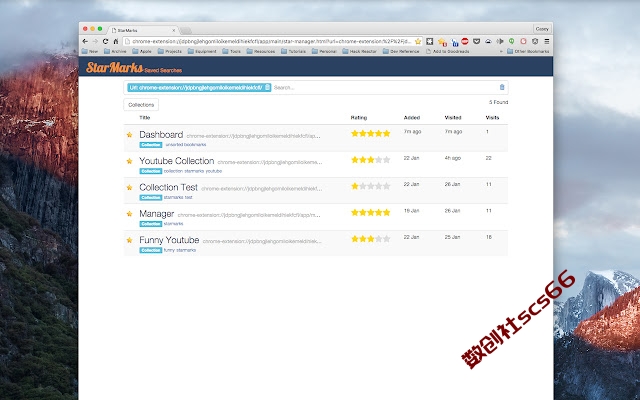Open the Dev Reference bookmarks folder

point(401,51)
